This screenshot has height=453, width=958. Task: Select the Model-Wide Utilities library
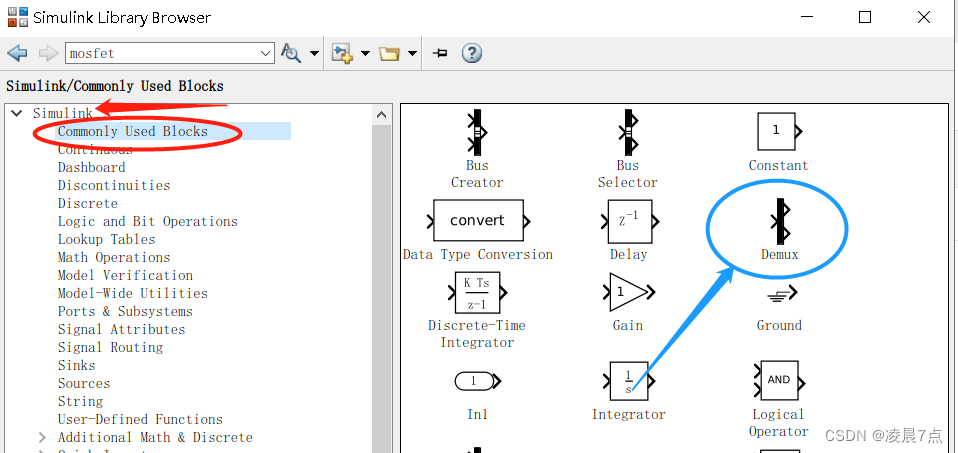[x=133, y=293]
